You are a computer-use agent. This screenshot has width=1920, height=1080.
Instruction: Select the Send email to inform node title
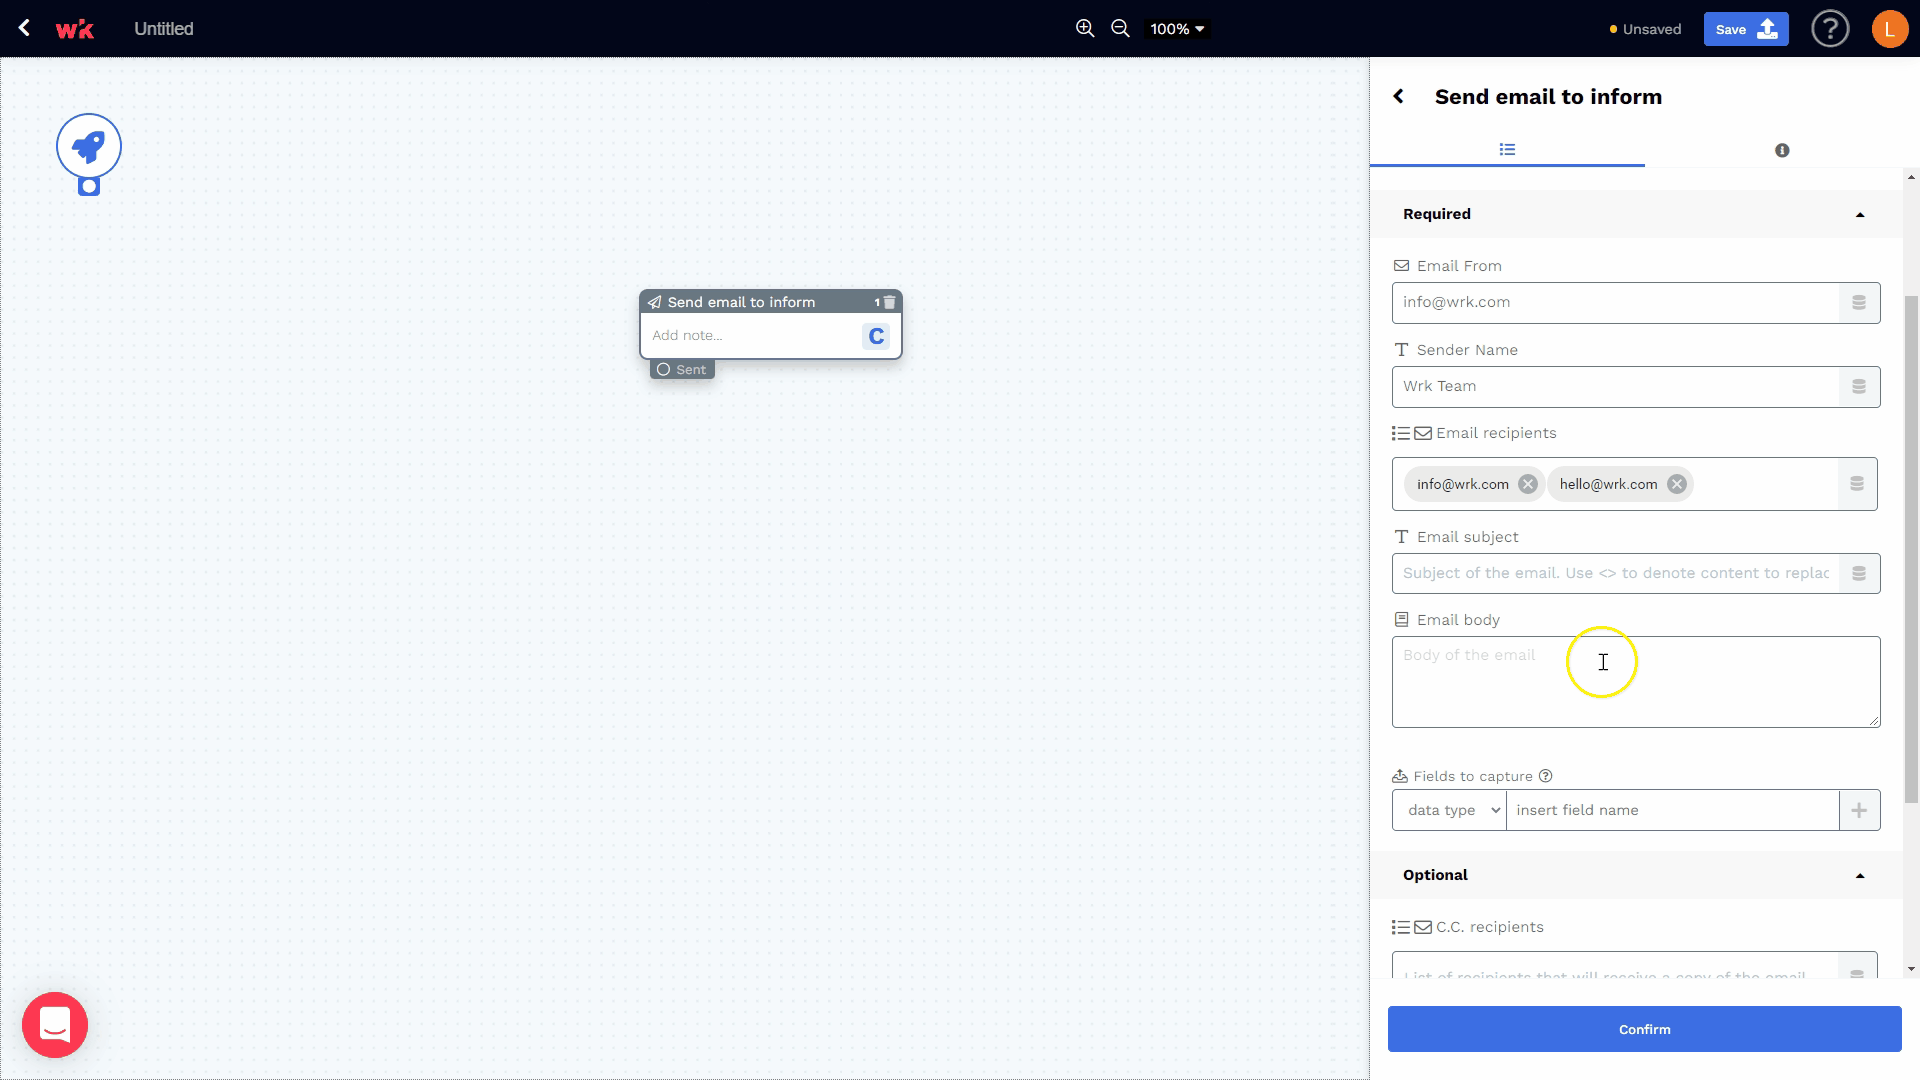coord(741,302)
